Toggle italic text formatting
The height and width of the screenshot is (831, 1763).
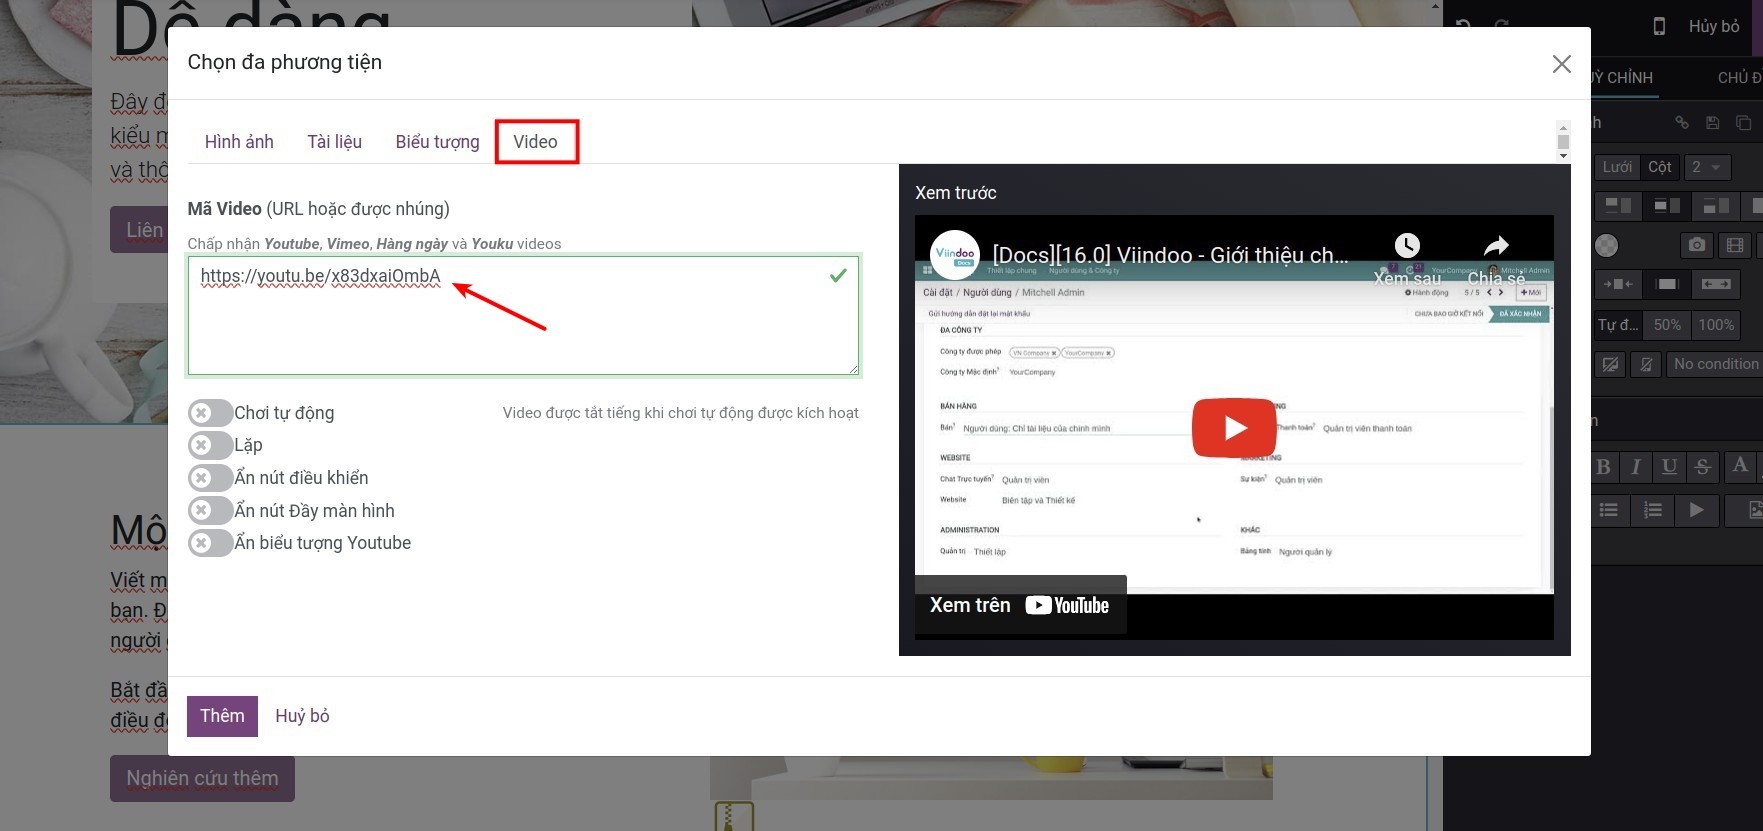(1636, 466)
